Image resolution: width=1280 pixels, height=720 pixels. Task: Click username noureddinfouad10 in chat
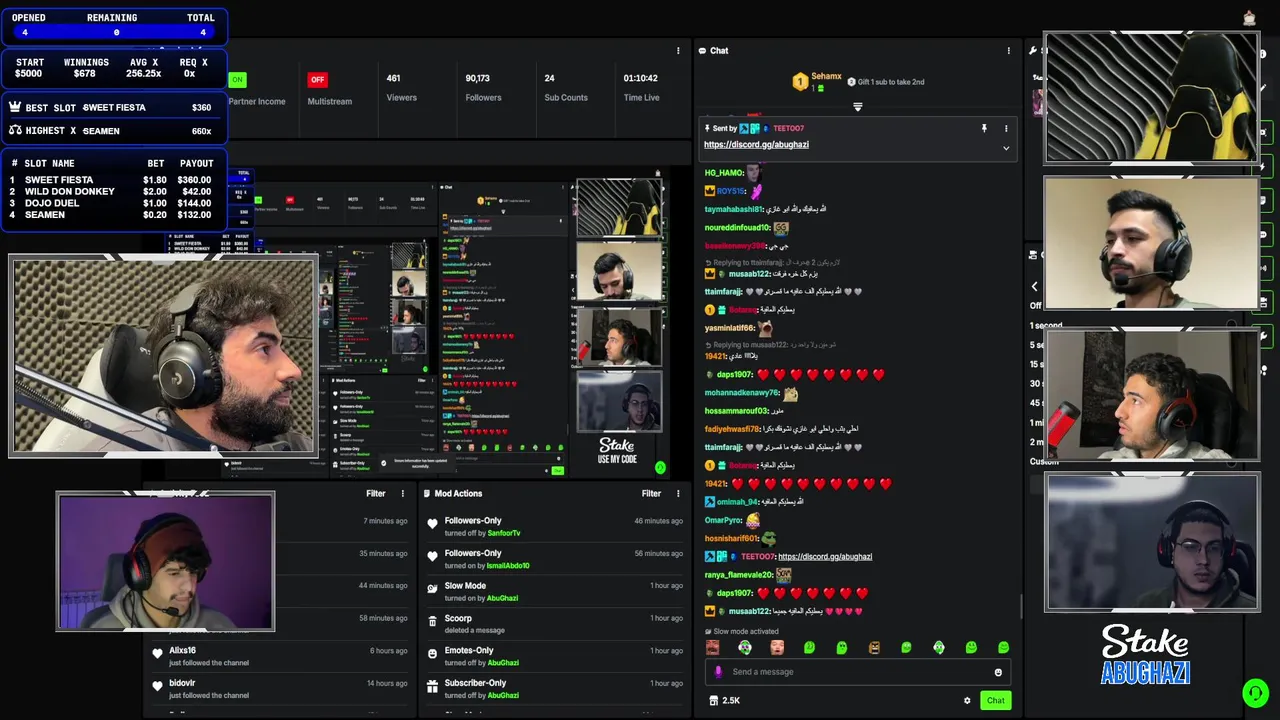(x=737, y=228)
